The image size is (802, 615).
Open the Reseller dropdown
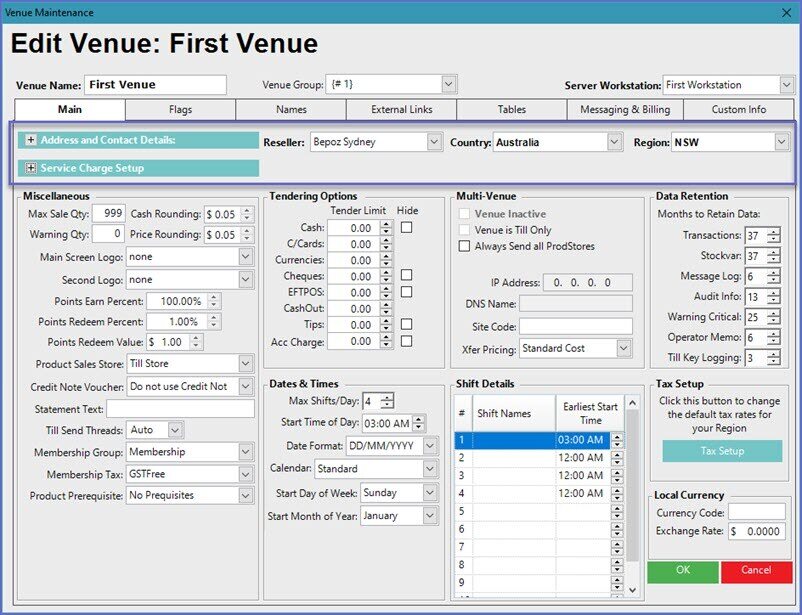[x=433, y=142]
